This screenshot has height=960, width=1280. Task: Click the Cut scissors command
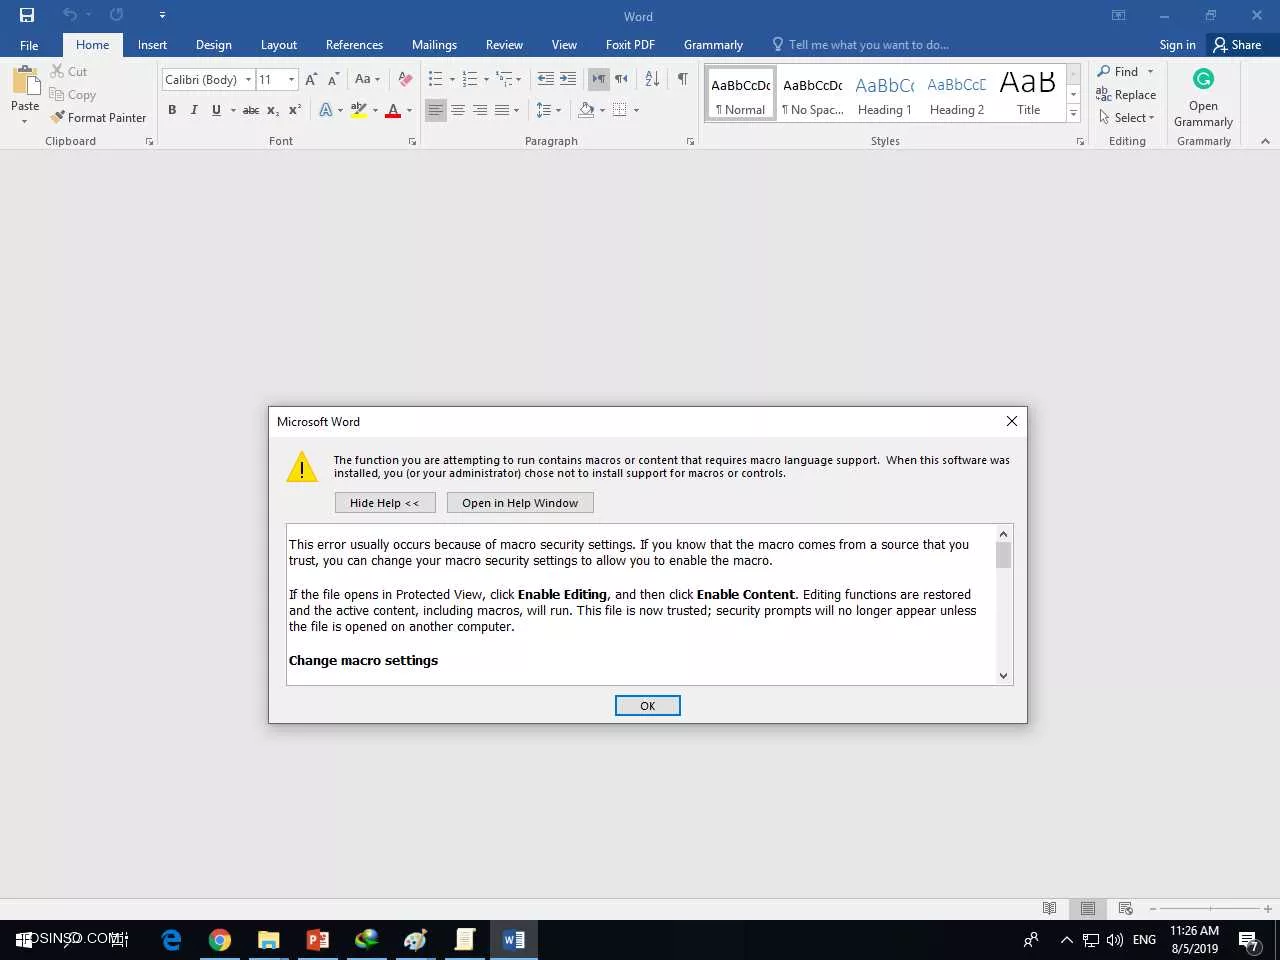pyautogui.click(x=69, y=71)
